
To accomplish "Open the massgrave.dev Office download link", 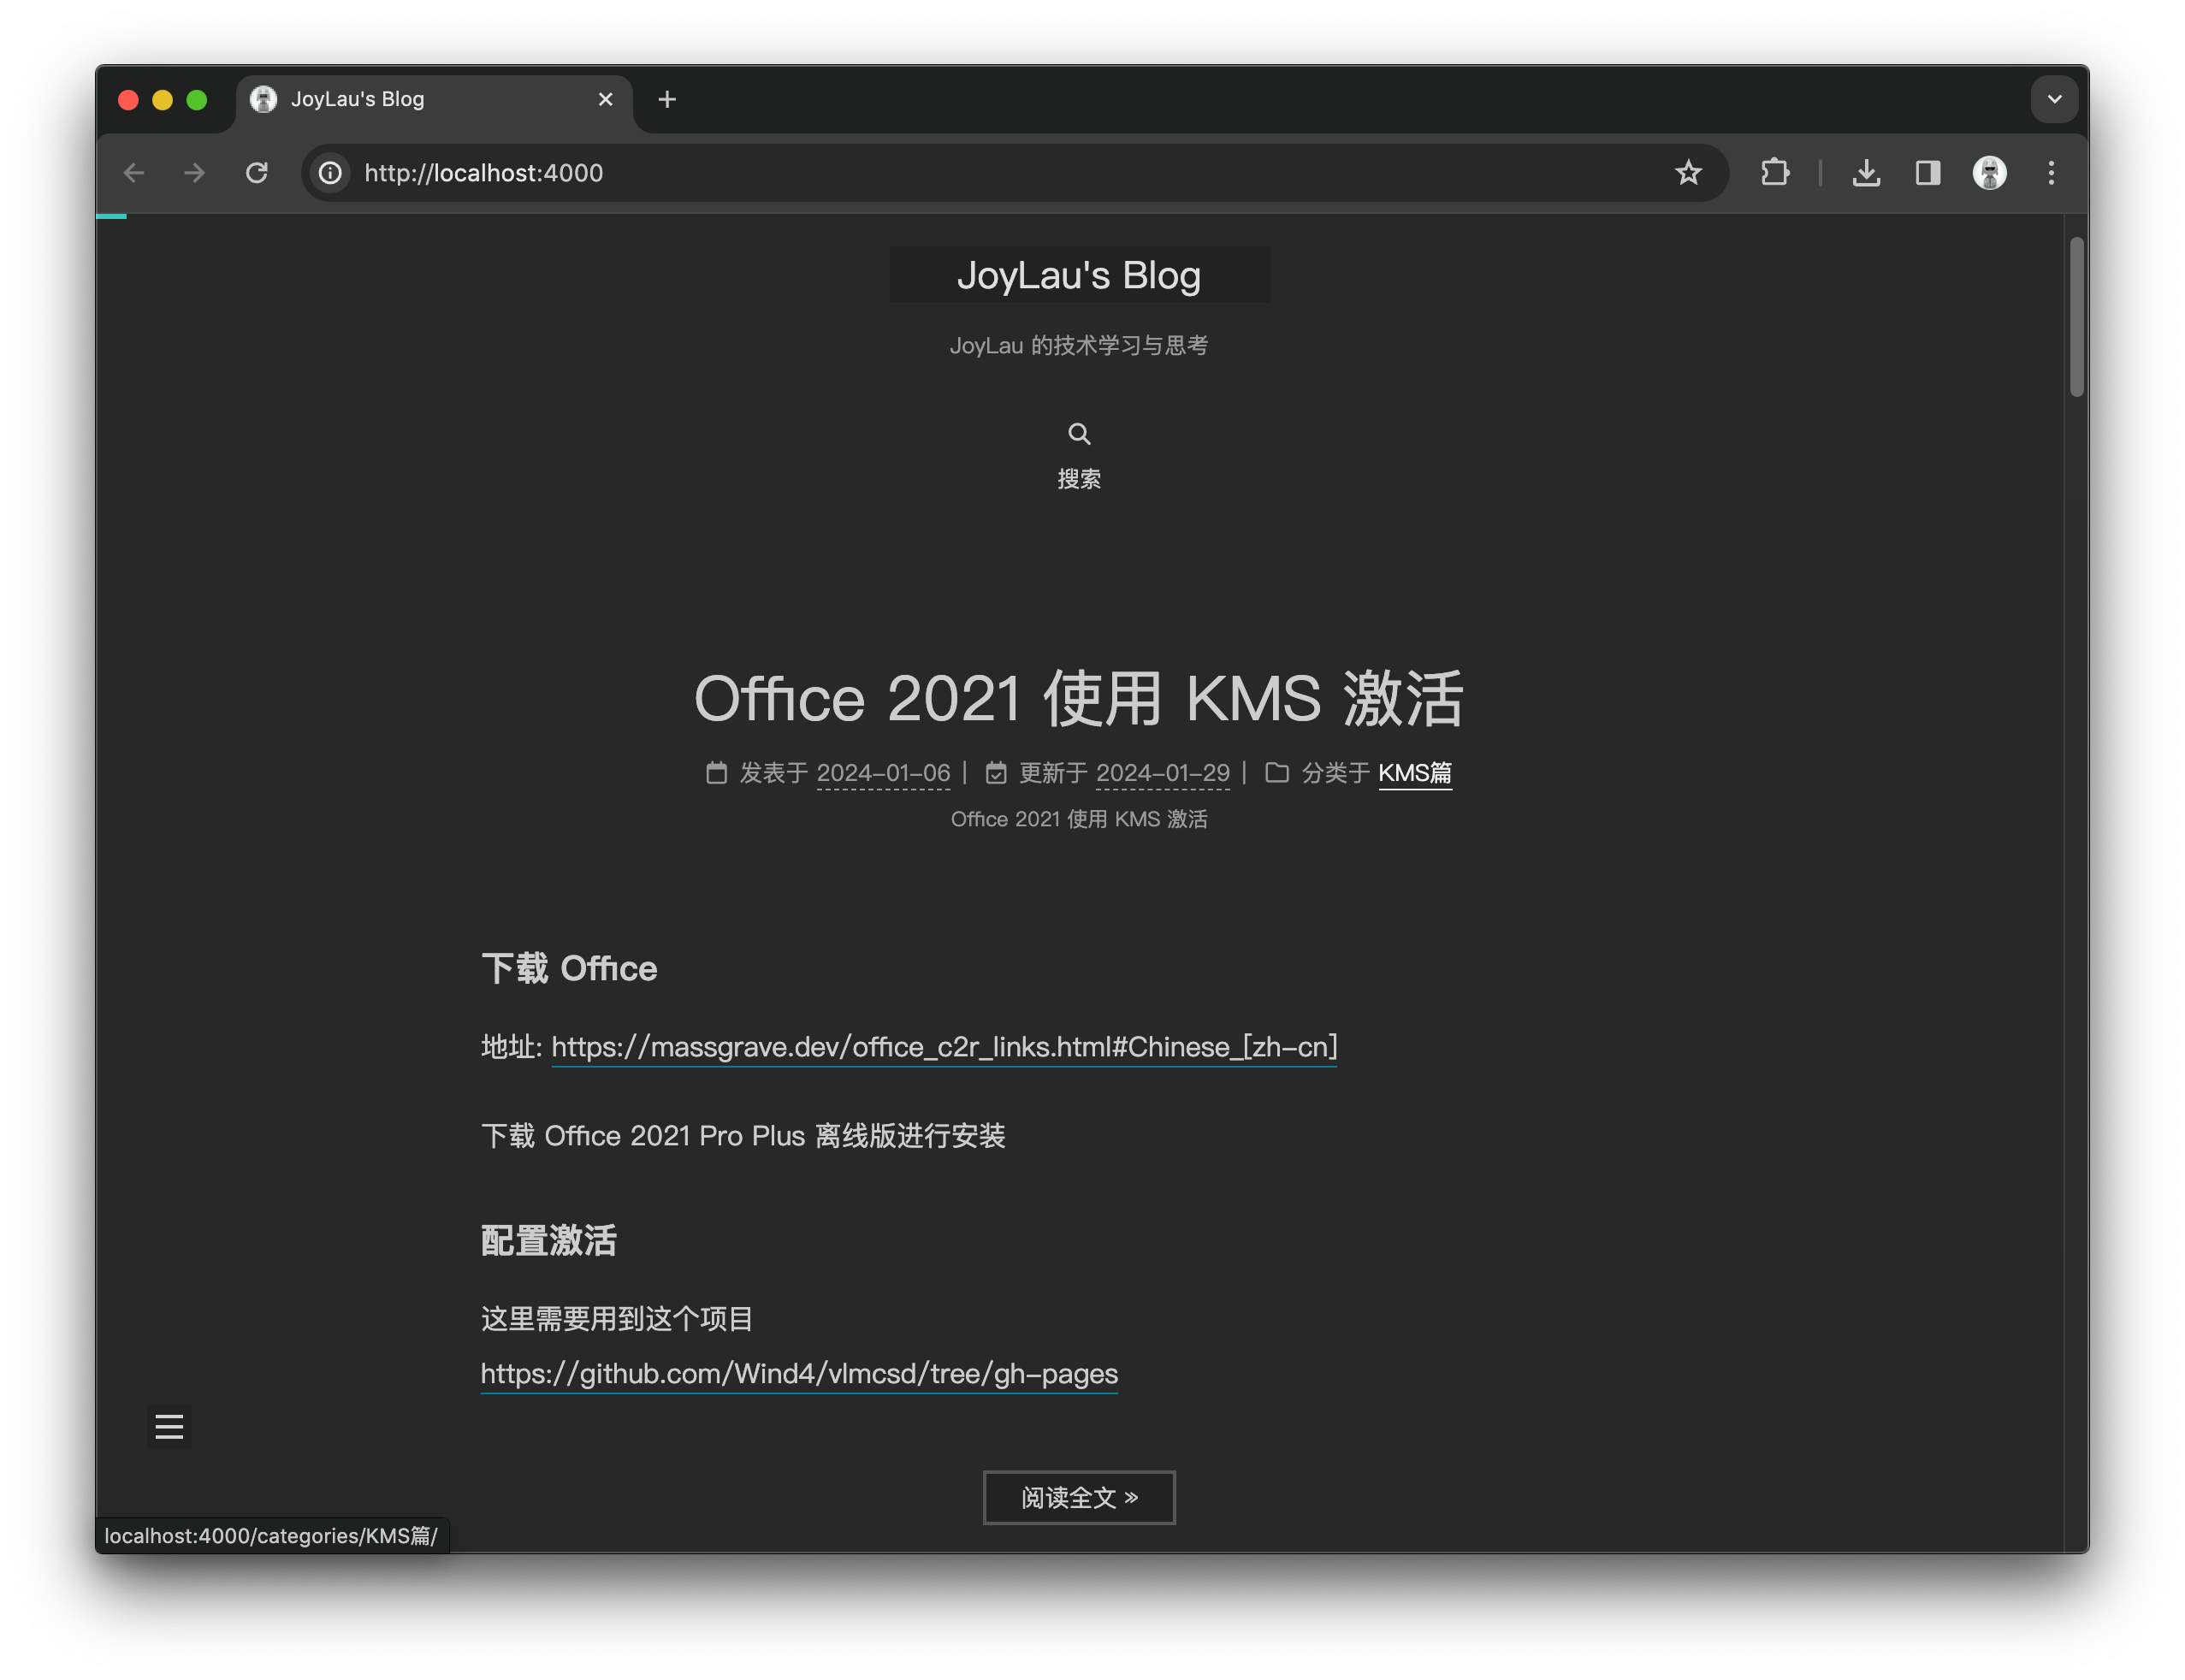I will point(943,1047).
